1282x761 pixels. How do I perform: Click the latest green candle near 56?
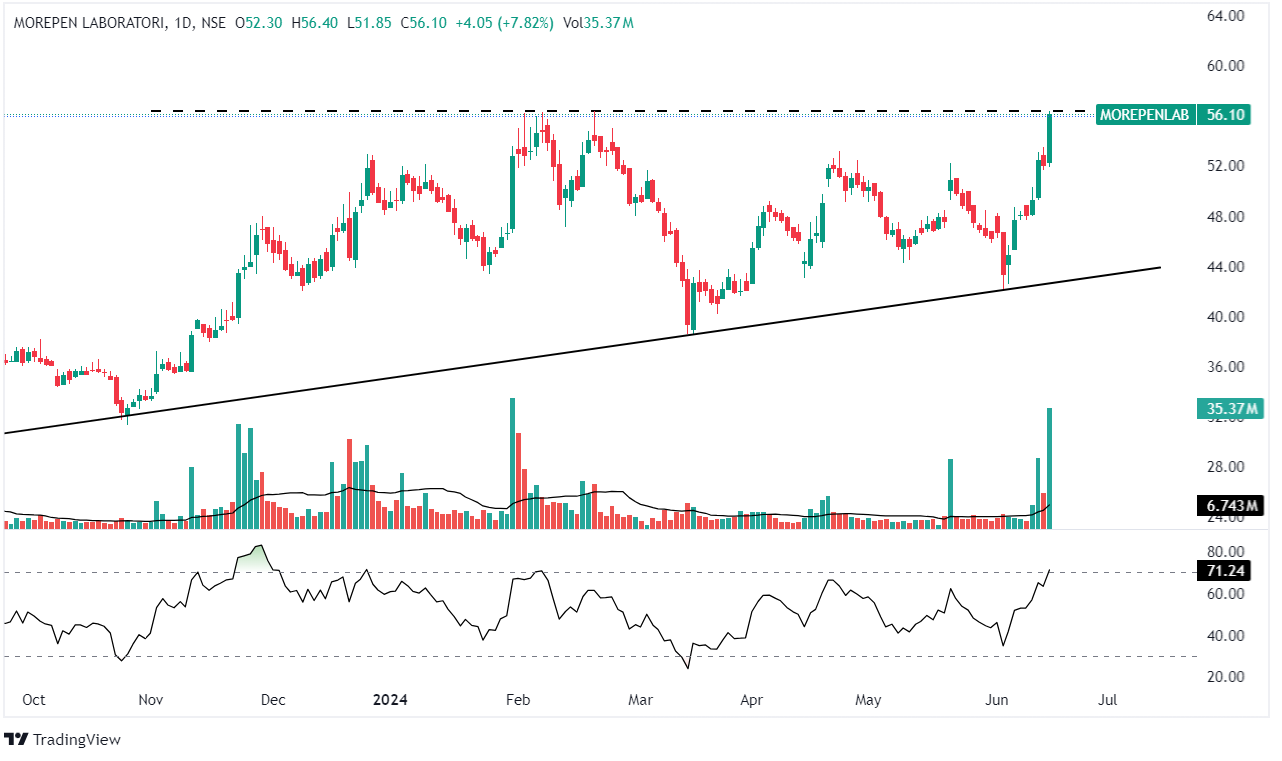[1050, 138]
